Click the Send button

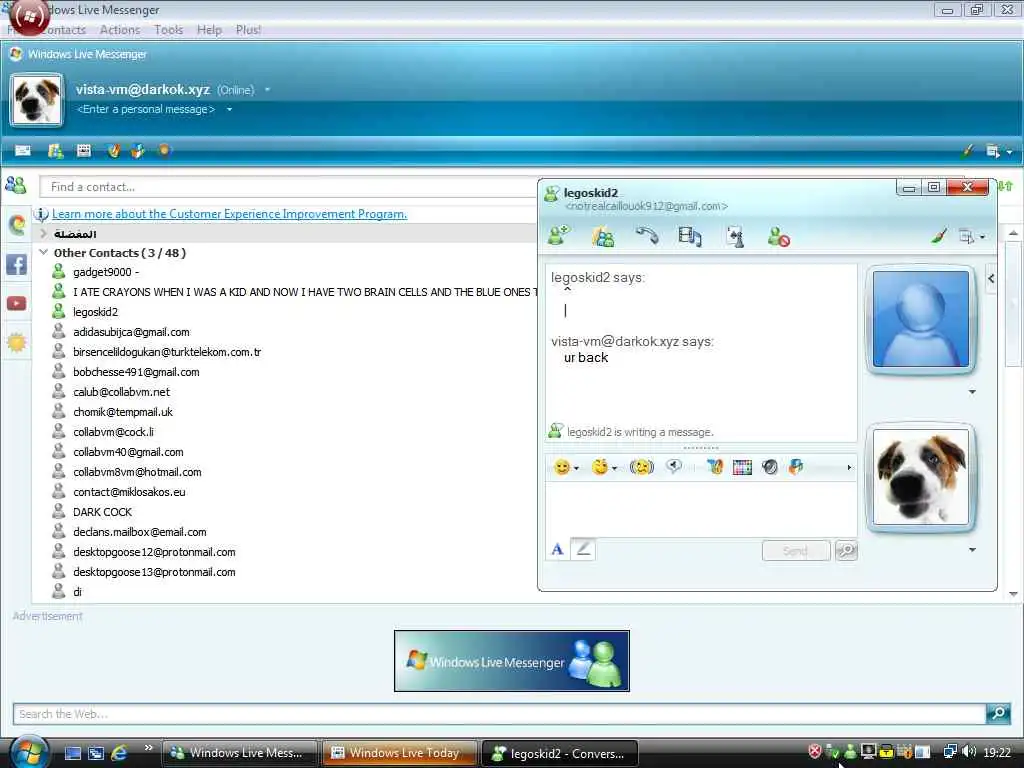795,551
